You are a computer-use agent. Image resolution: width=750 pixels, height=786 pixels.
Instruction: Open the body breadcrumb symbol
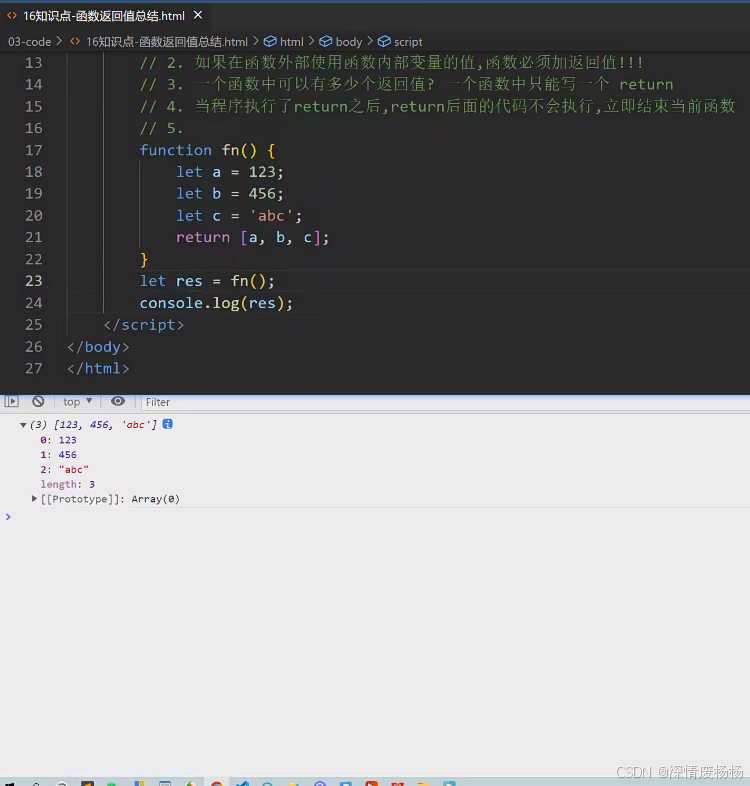(348, 42)
